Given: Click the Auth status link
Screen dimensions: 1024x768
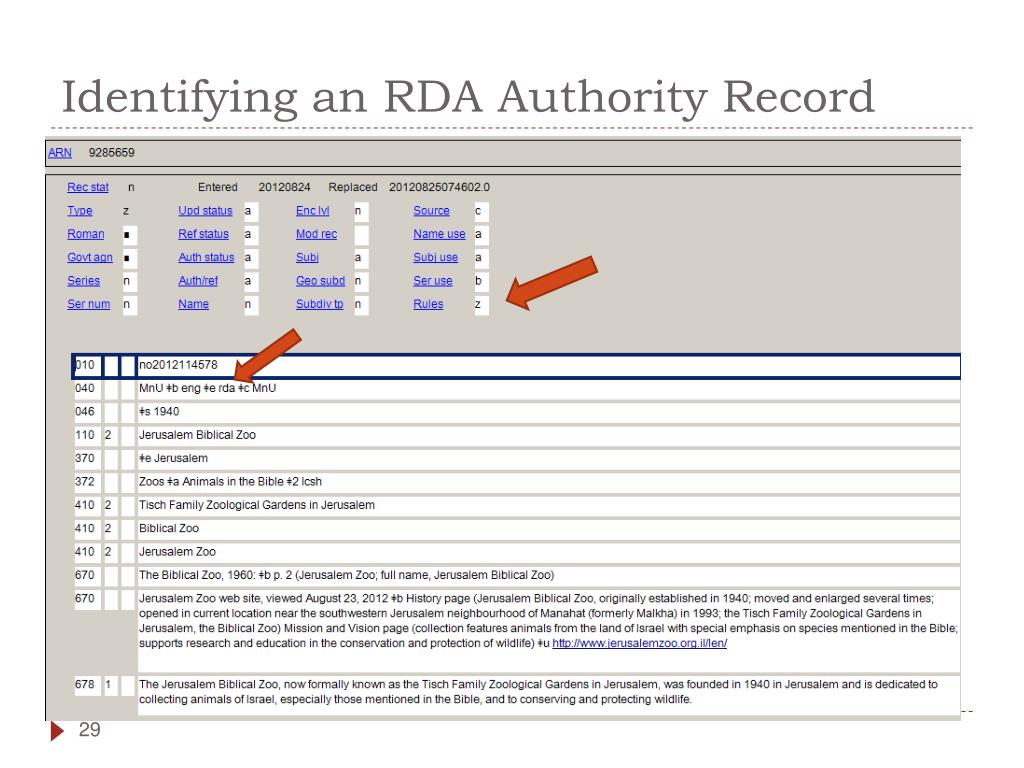Looking at the screenshot, I should [206, 257].
